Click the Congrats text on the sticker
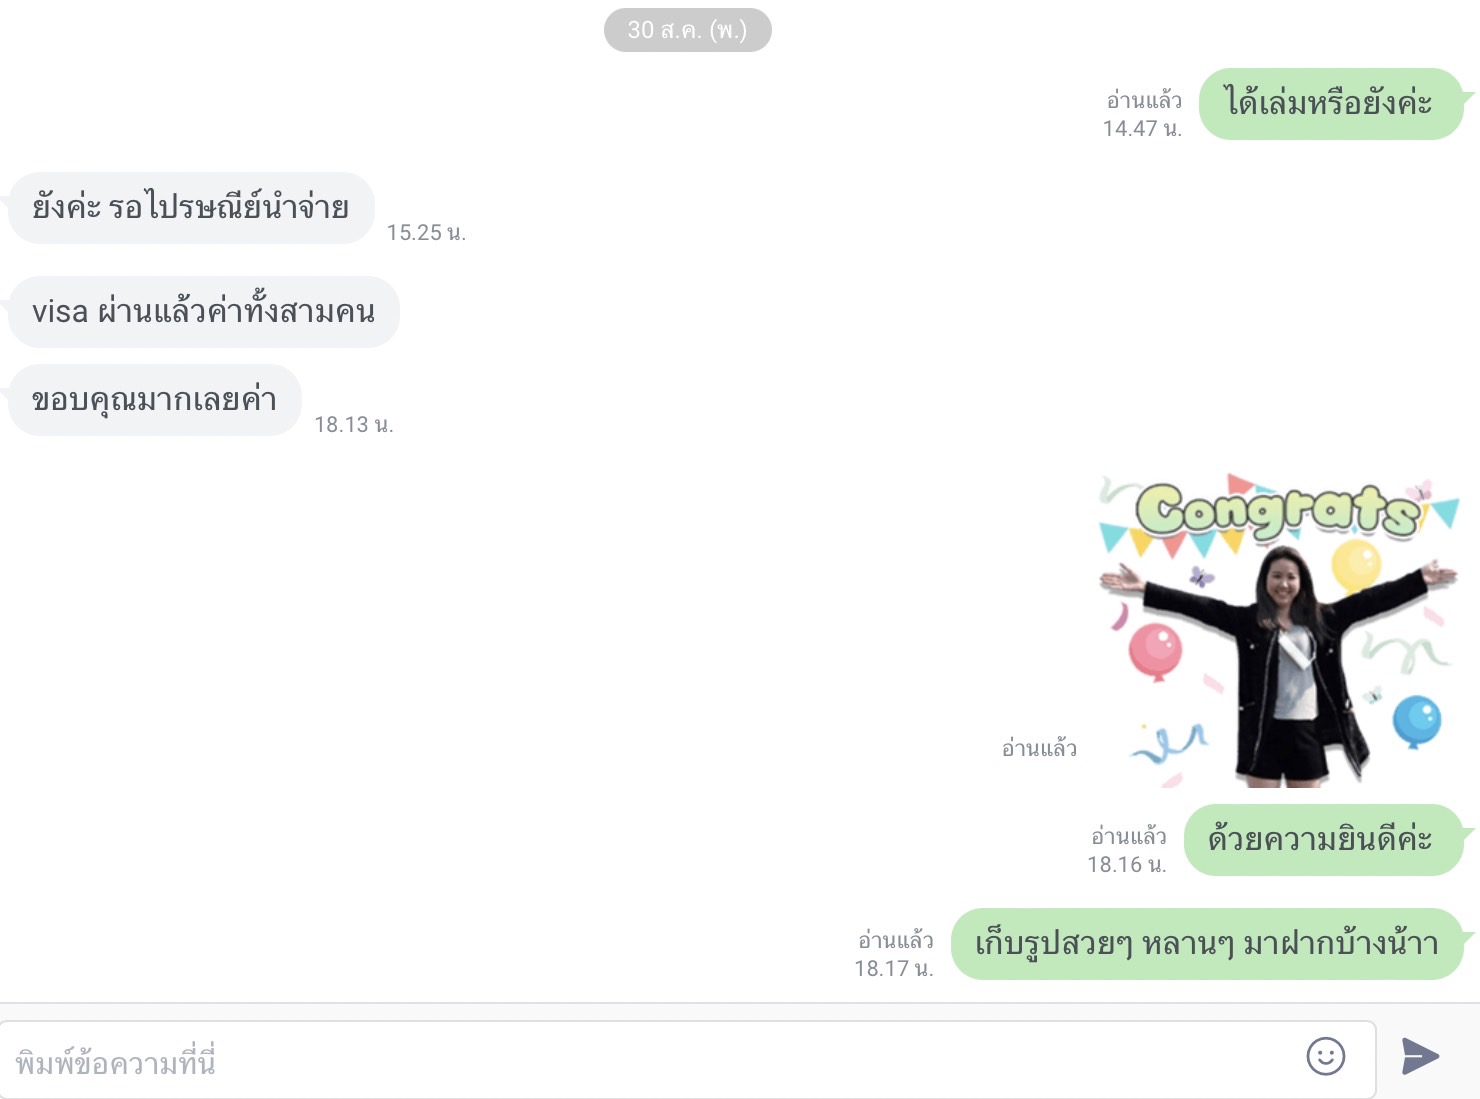Image resolution: width=1480 pixels, height=1099 pixels. 1279,510
